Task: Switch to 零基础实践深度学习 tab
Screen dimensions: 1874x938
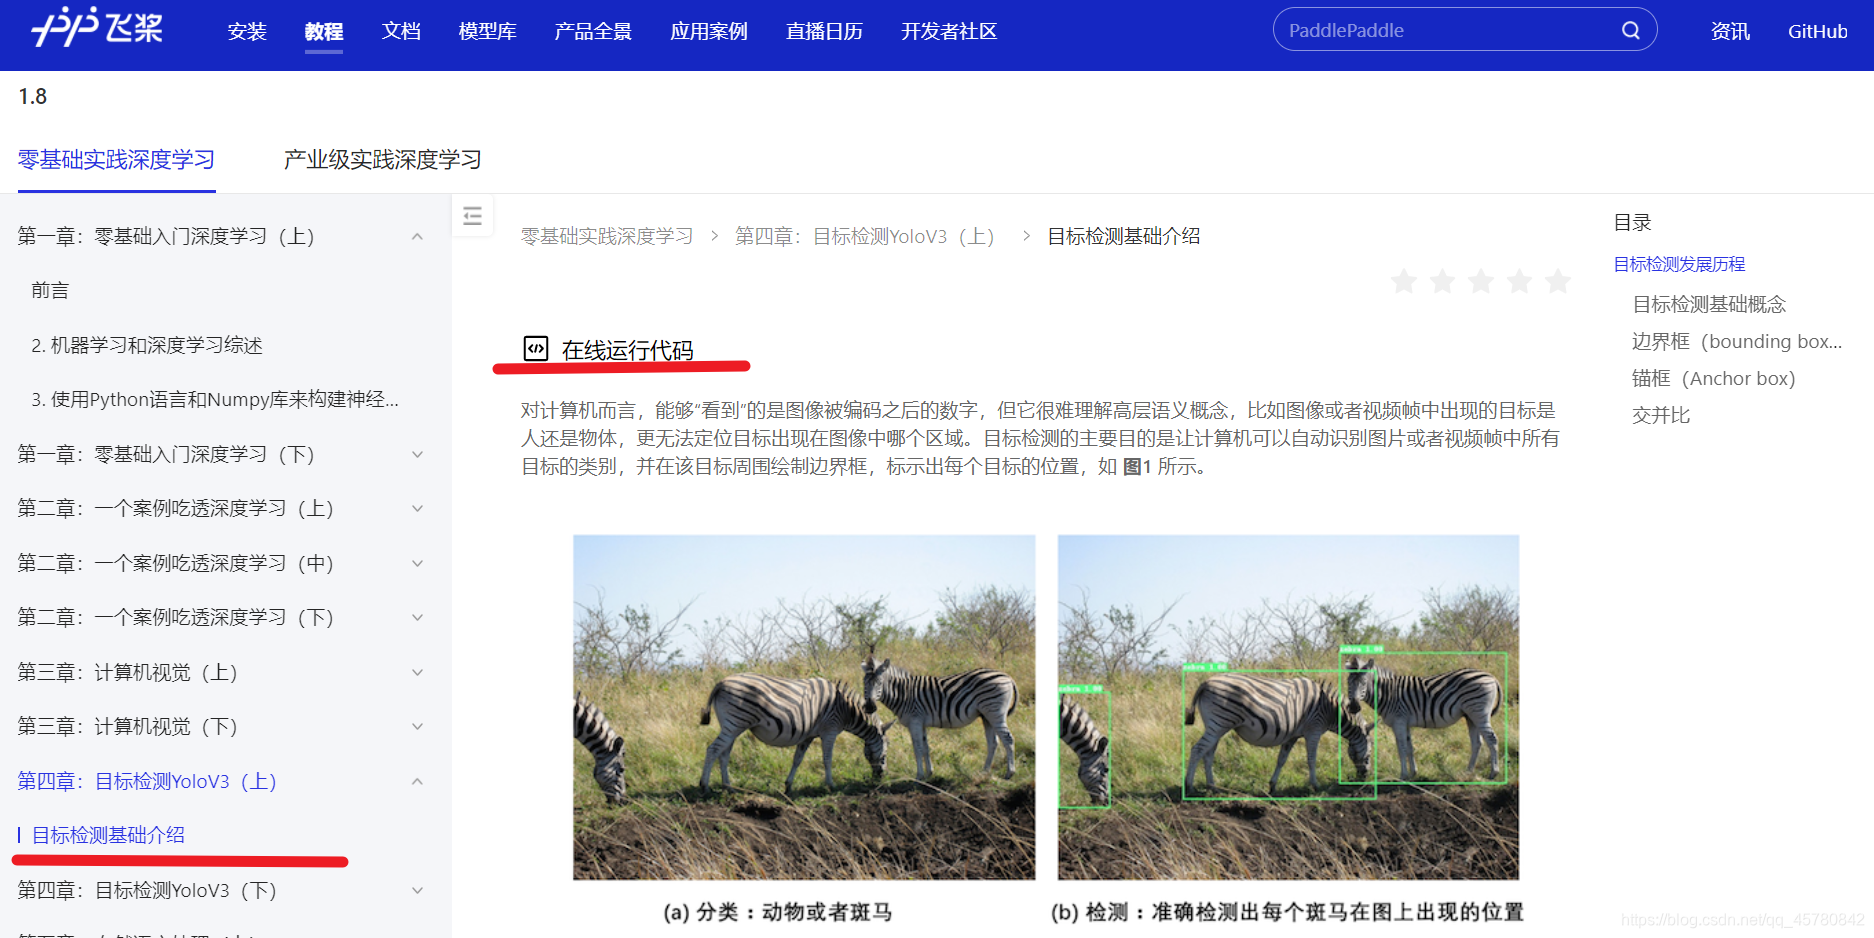Action: click(116, 160)
